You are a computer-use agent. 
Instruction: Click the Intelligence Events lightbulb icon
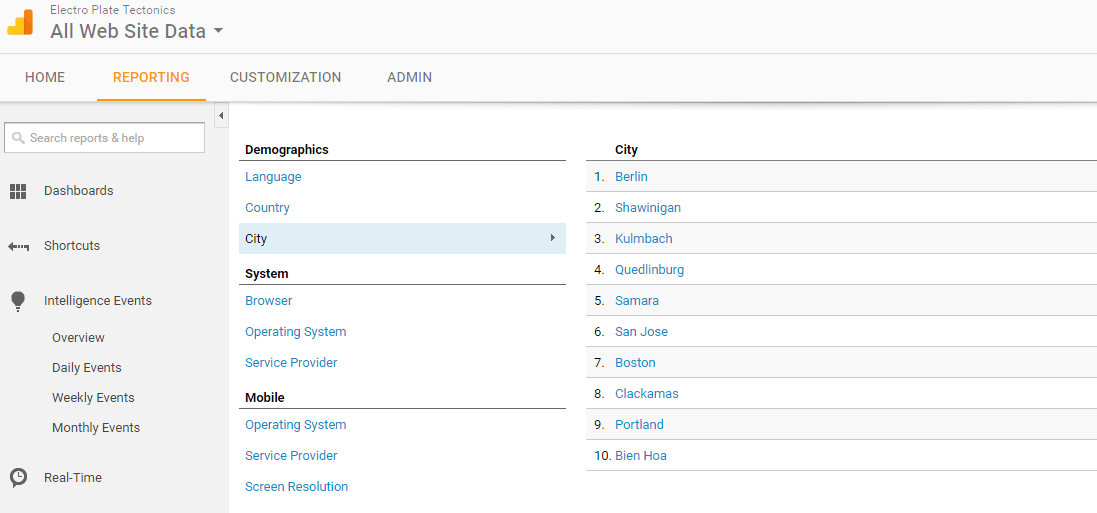18,301
